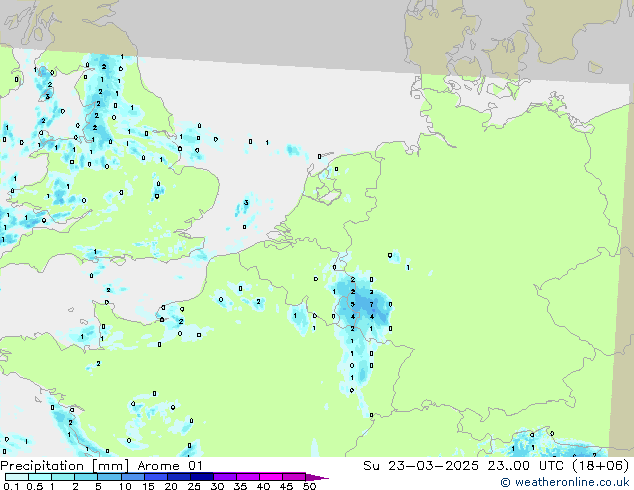Click the 1–2 mm legend color box

tap(63, 477)
